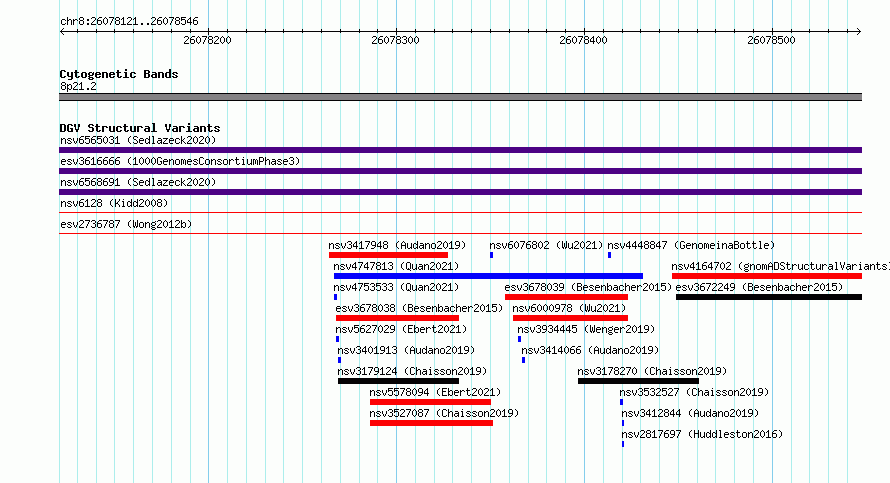Click the DGV Structural Variants track title
This screenshot has width=890, height=483.
pyautogui.click(x=140, y=128)
